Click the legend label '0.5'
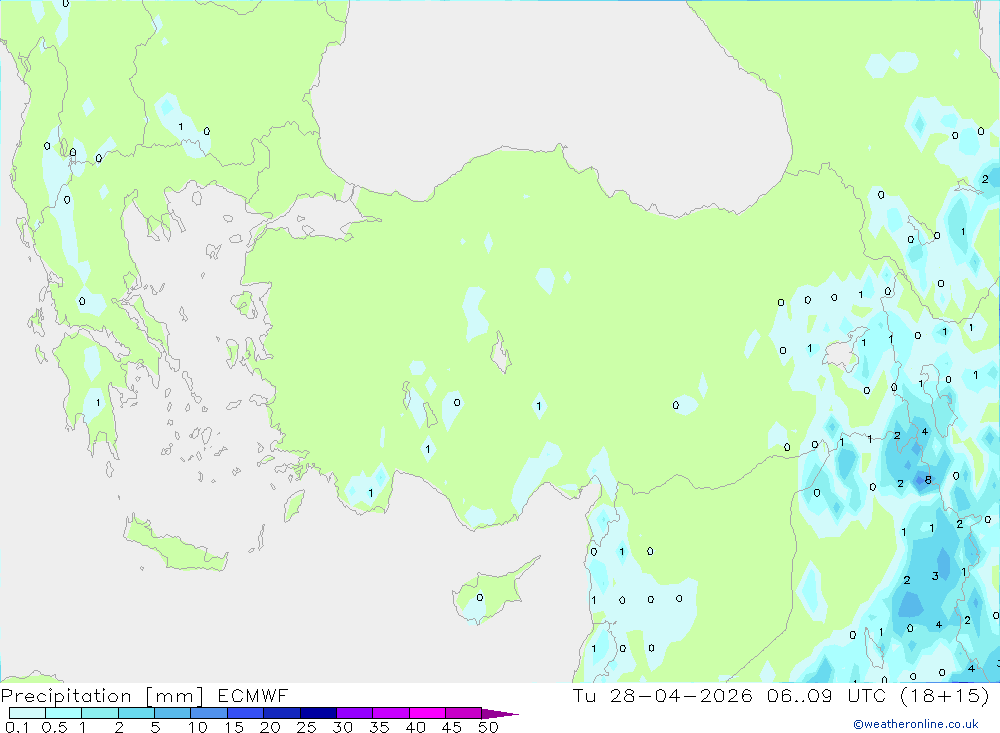1000x733 pixels. coord(54,727)
